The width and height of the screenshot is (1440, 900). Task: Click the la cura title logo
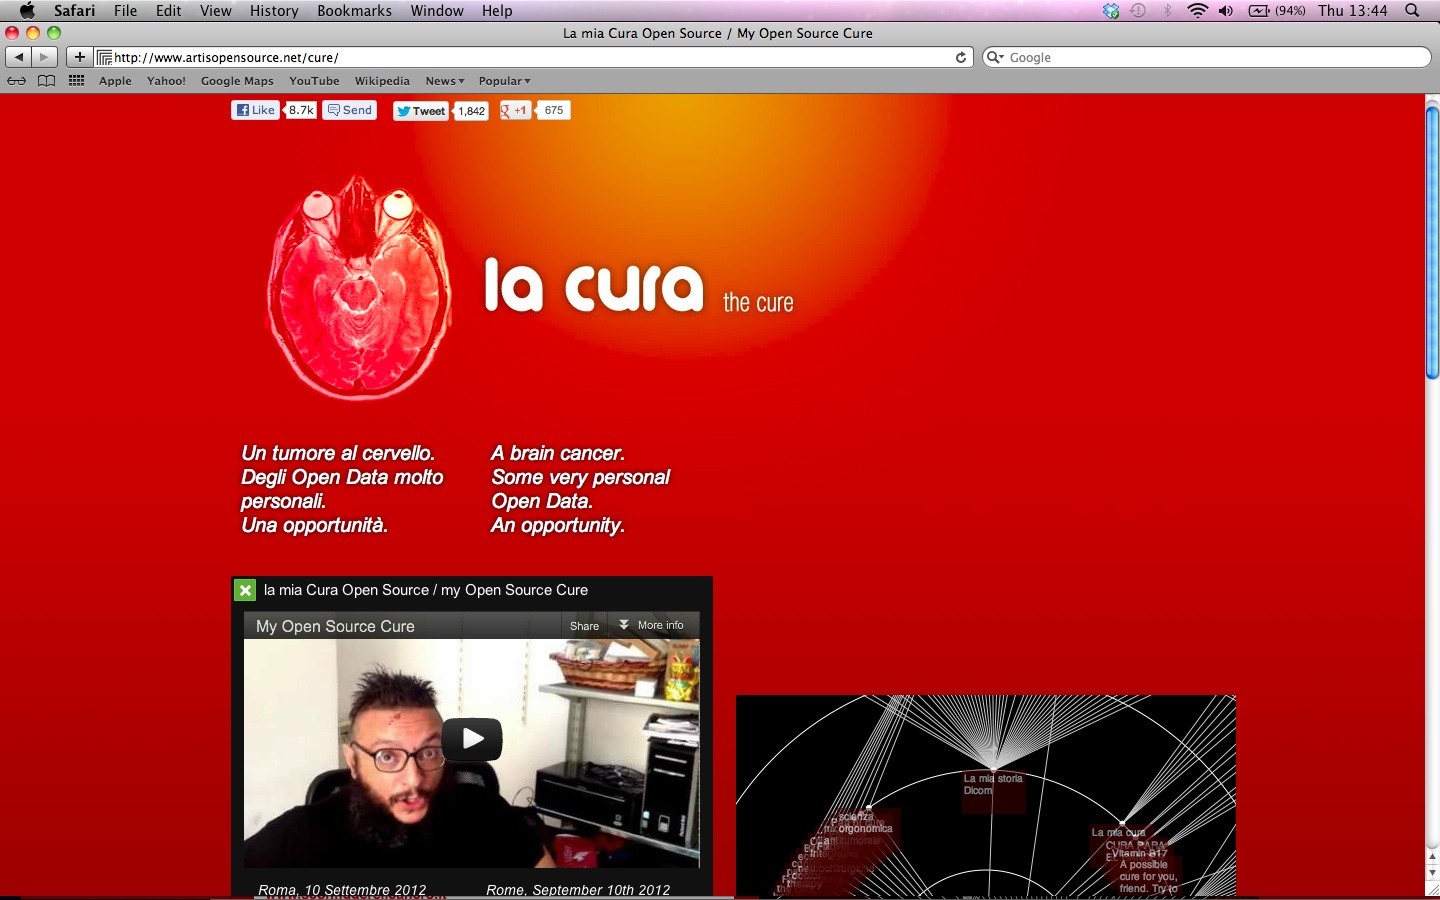pos(594,285)
